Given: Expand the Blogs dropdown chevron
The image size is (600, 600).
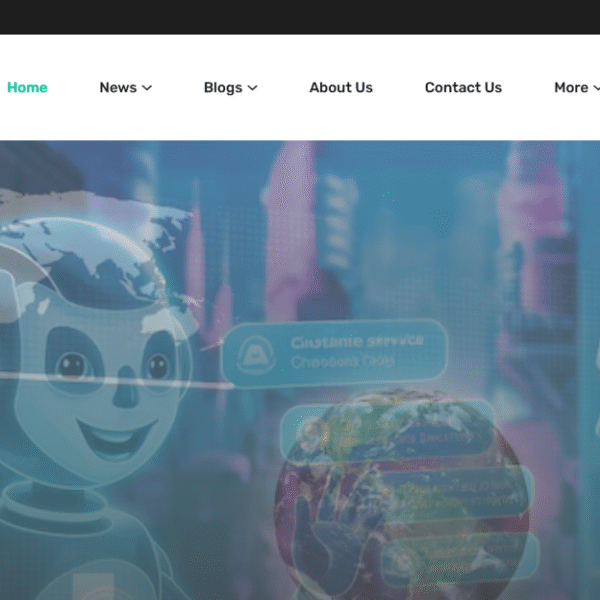Looking at the screenshot, I should pos(253,88).
